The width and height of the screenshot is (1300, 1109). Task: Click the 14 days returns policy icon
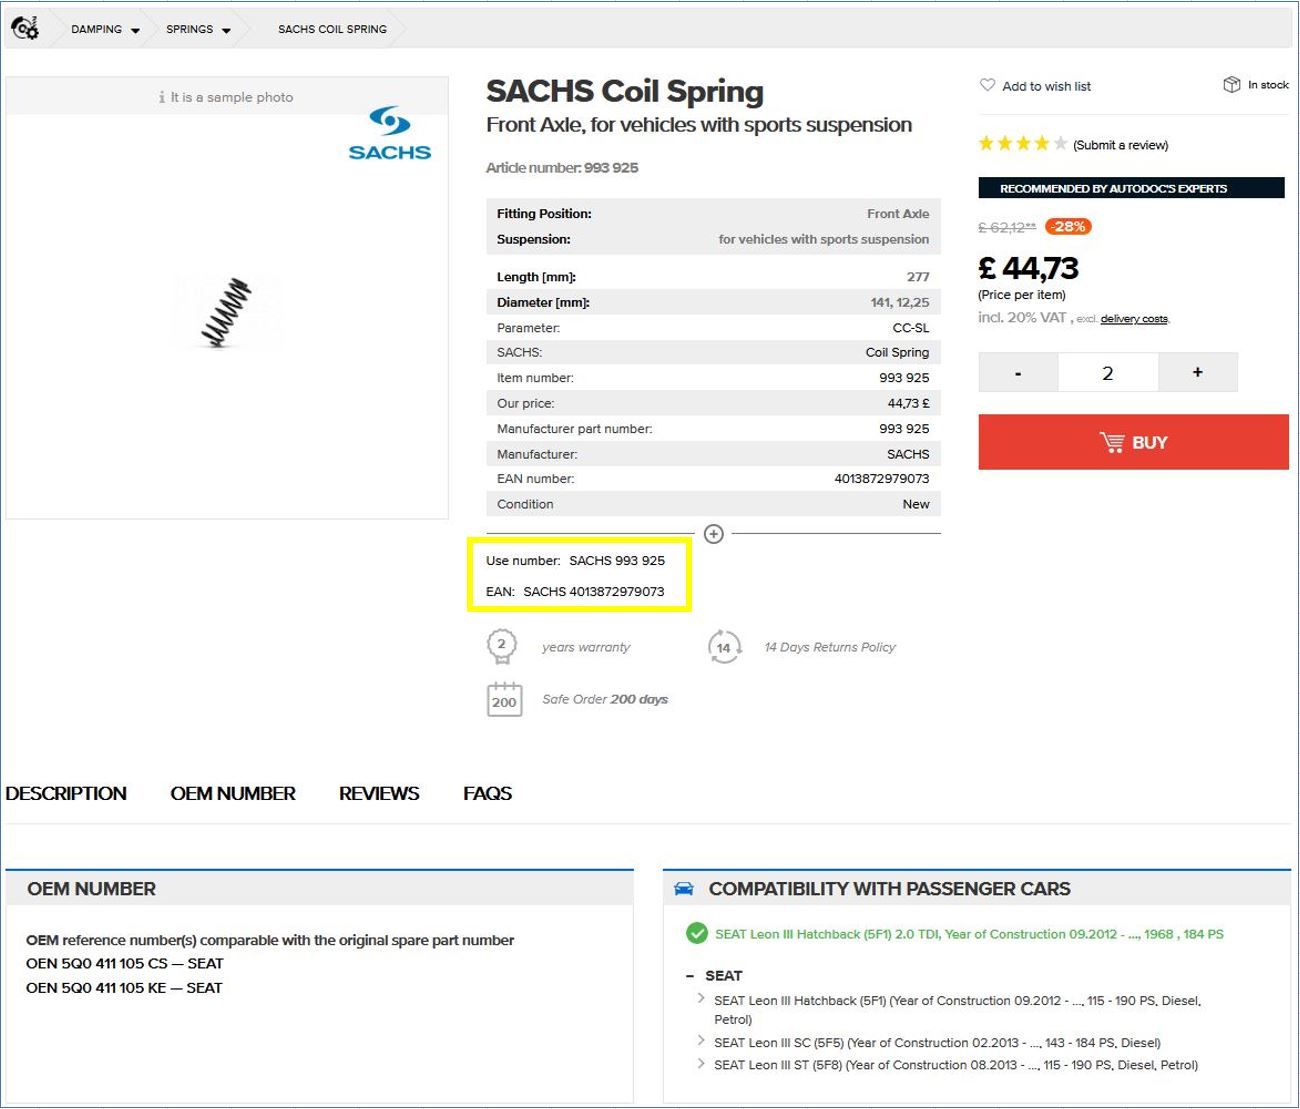coord(724,647)
